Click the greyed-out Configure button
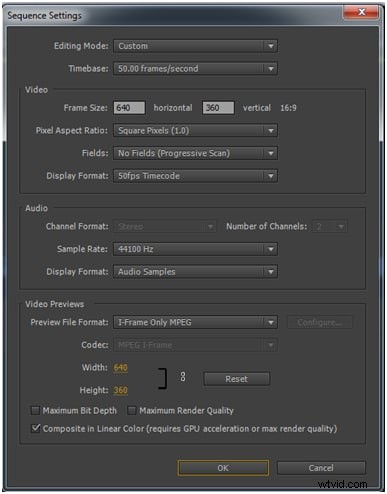 pos(319,322)
